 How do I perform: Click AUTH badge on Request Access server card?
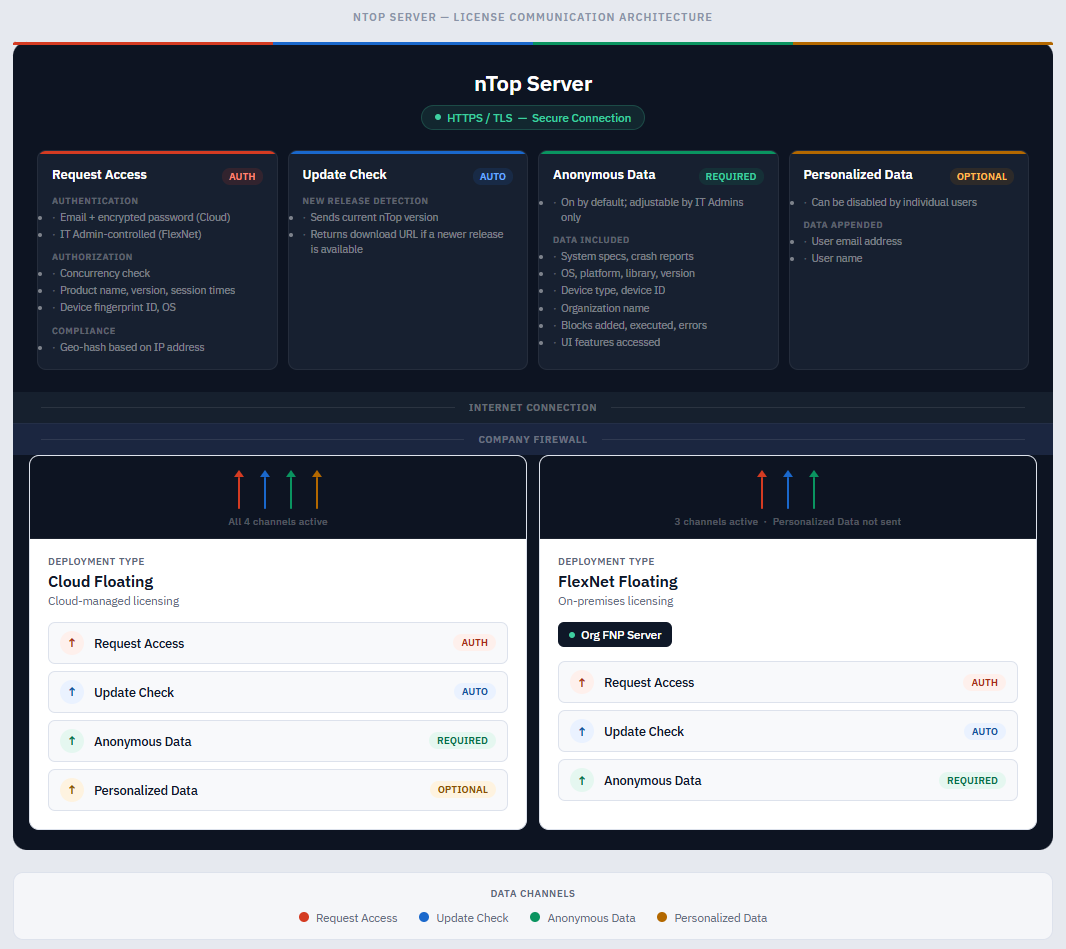(242, 176)
